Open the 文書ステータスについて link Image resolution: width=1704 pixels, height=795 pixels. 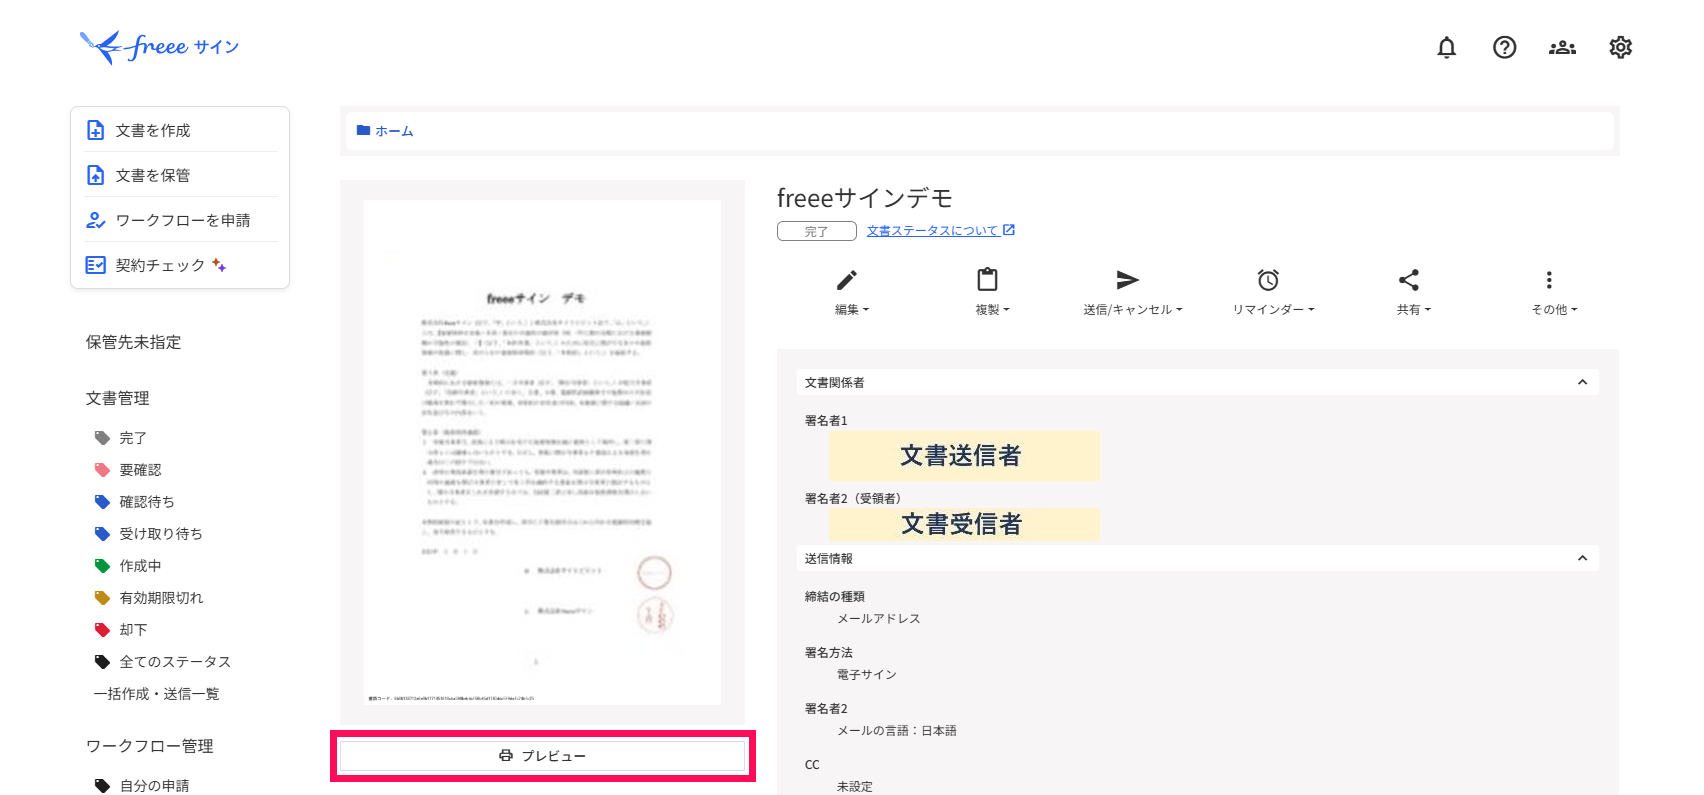pos(932,231)
